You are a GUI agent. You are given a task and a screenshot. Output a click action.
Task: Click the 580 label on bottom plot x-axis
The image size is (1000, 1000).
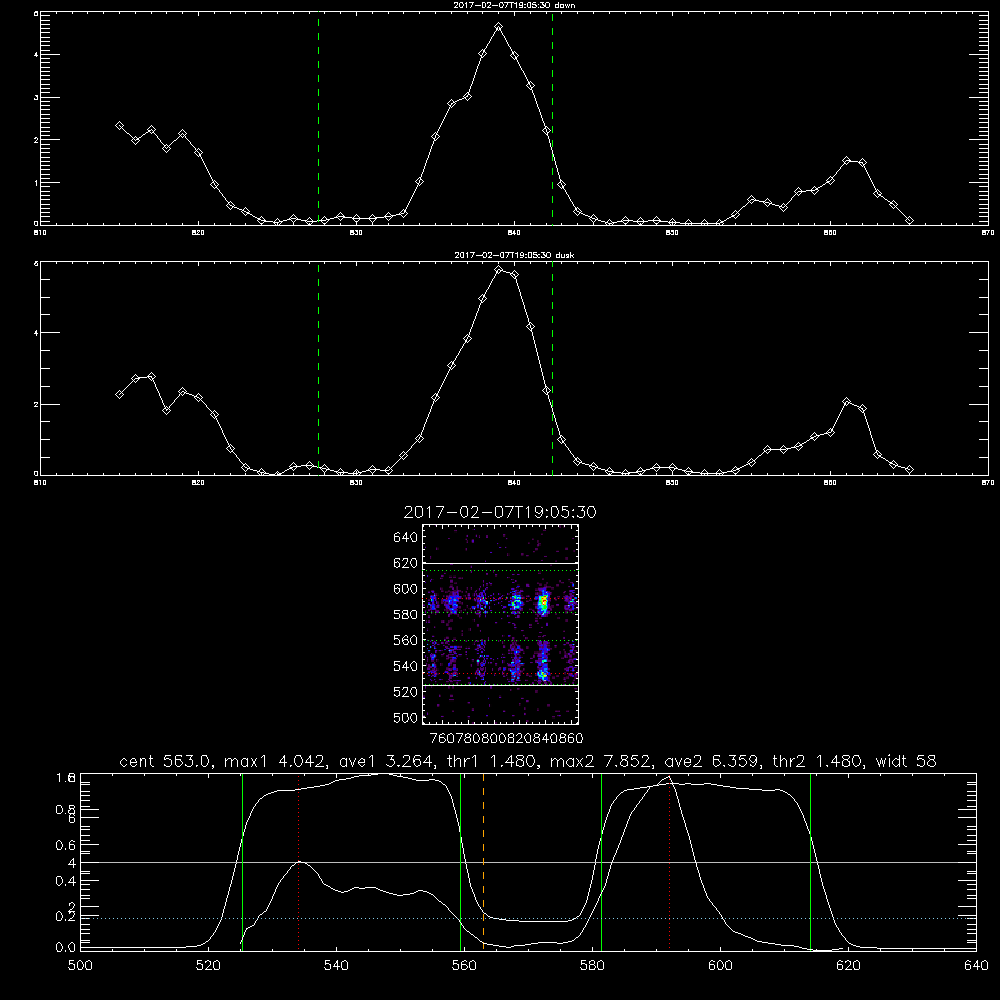(592, 966)
